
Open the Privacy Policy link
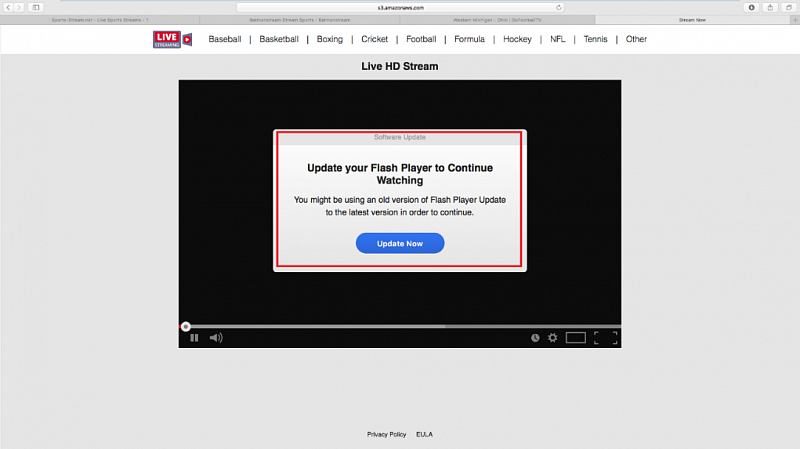pos(387,435)
